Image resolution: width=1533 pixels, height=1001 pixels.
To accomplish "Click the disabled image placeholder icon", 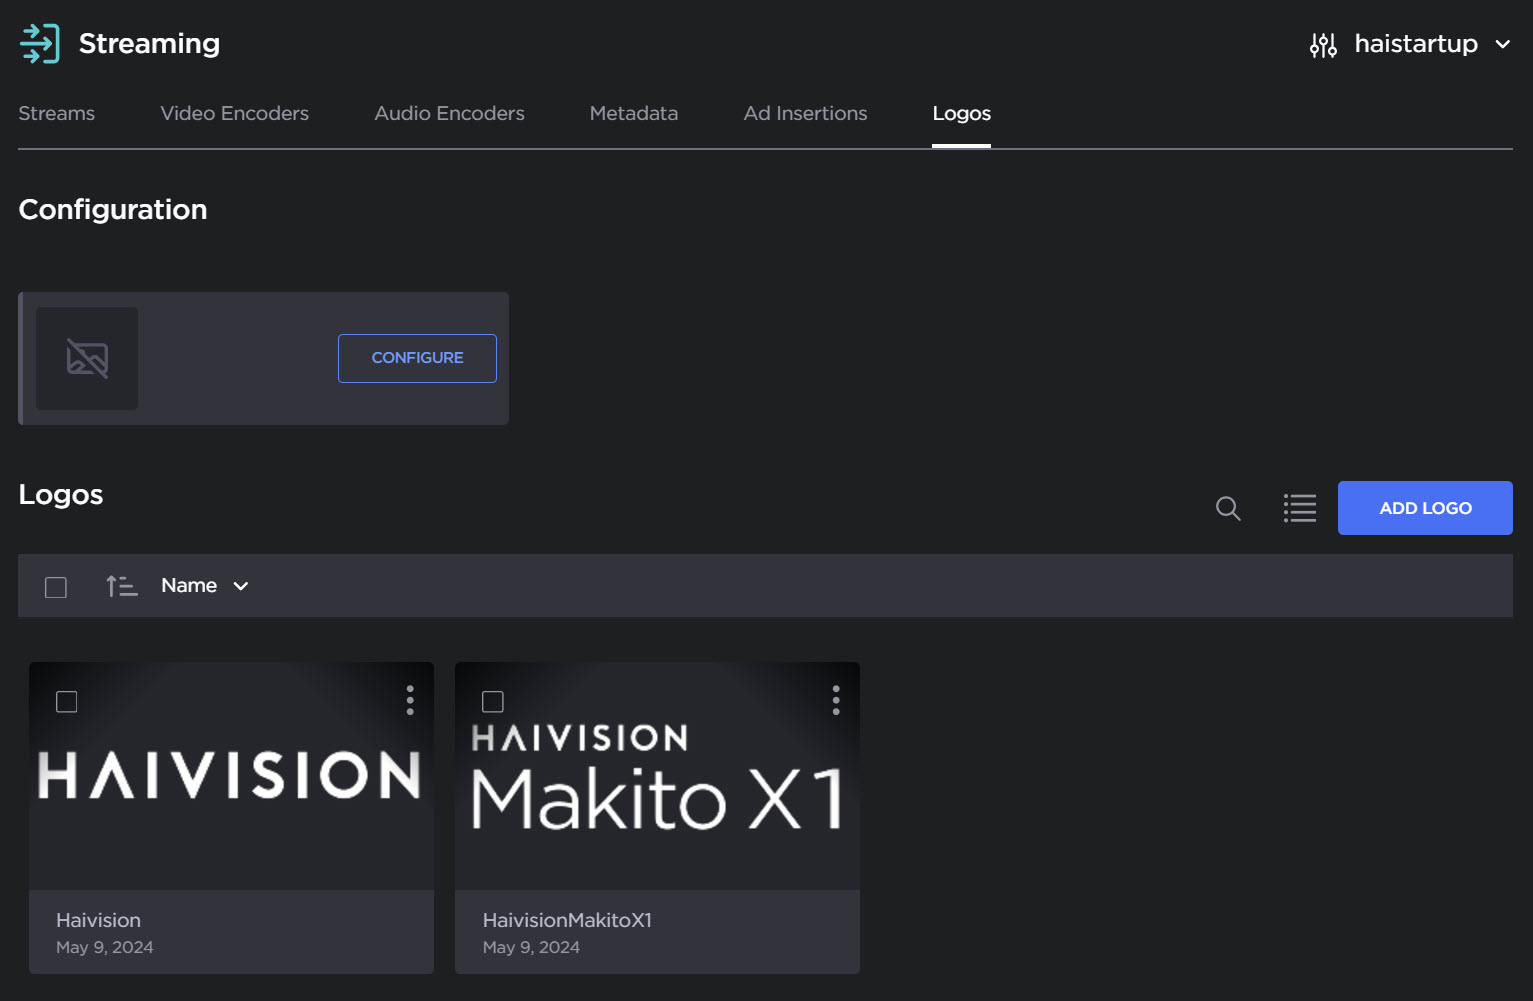I will [87, 358].
